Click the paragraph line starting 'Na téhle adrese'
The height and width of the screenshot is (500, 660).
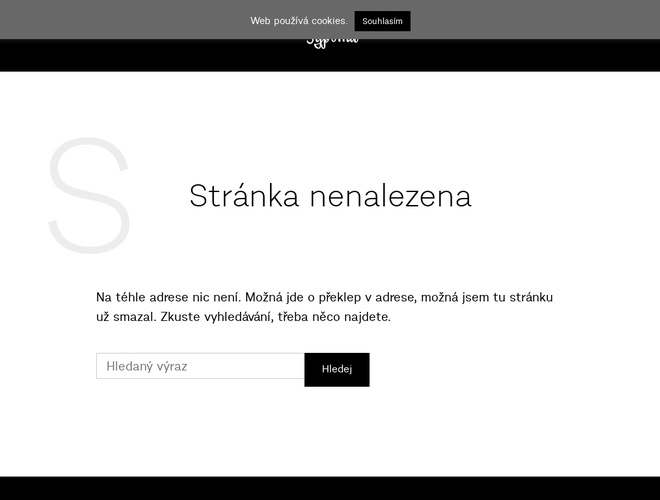point(324,297)
